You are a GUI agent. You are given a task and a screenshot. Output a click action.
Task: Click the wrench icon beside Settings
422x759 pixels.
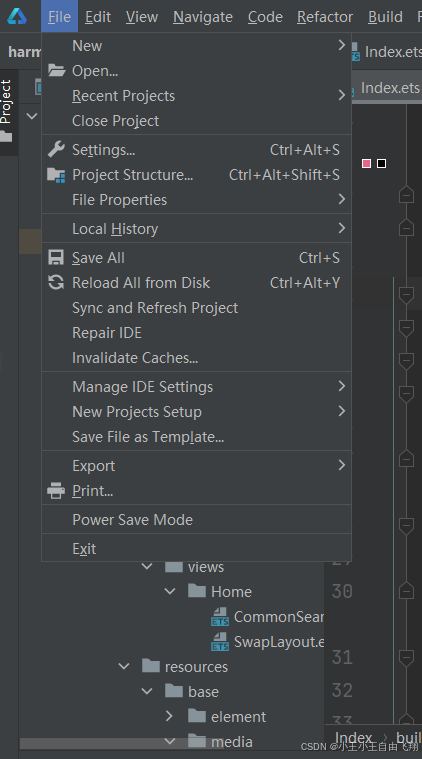point(56,150)
